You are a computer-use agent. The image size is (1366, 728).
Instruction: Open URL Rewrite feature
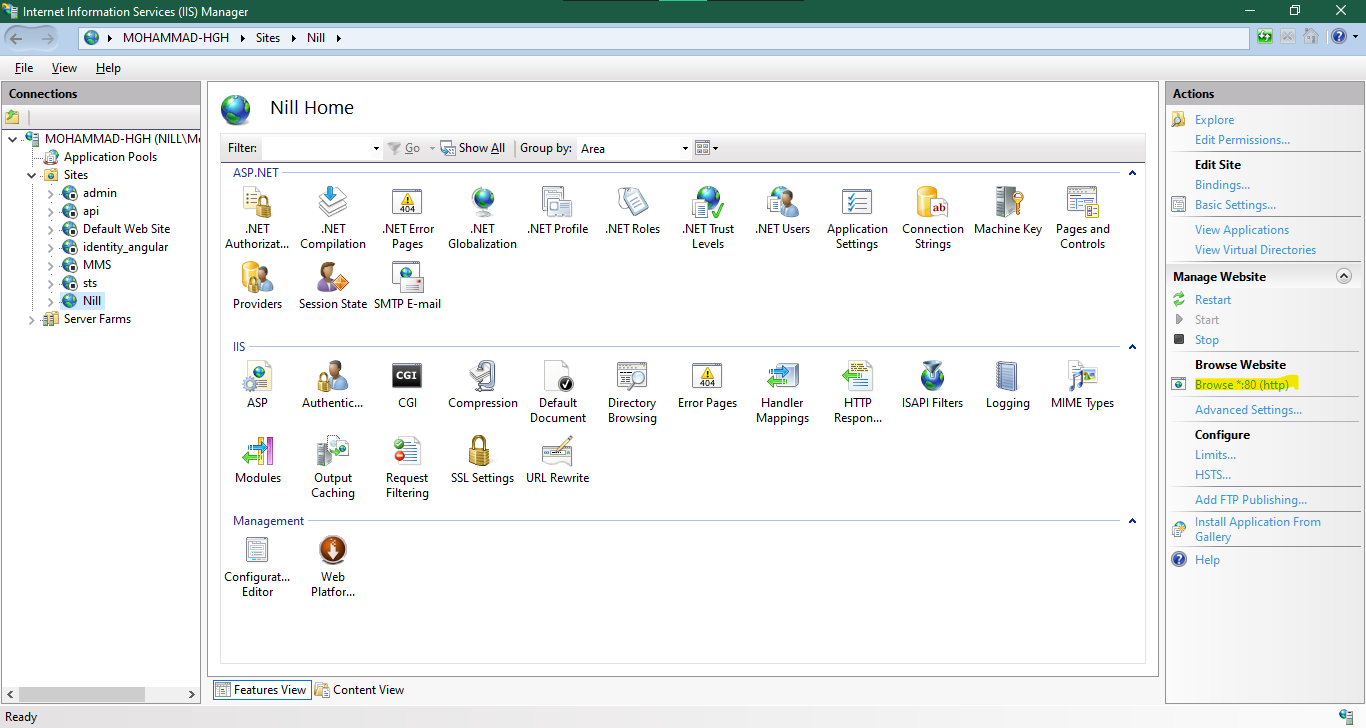558,460
